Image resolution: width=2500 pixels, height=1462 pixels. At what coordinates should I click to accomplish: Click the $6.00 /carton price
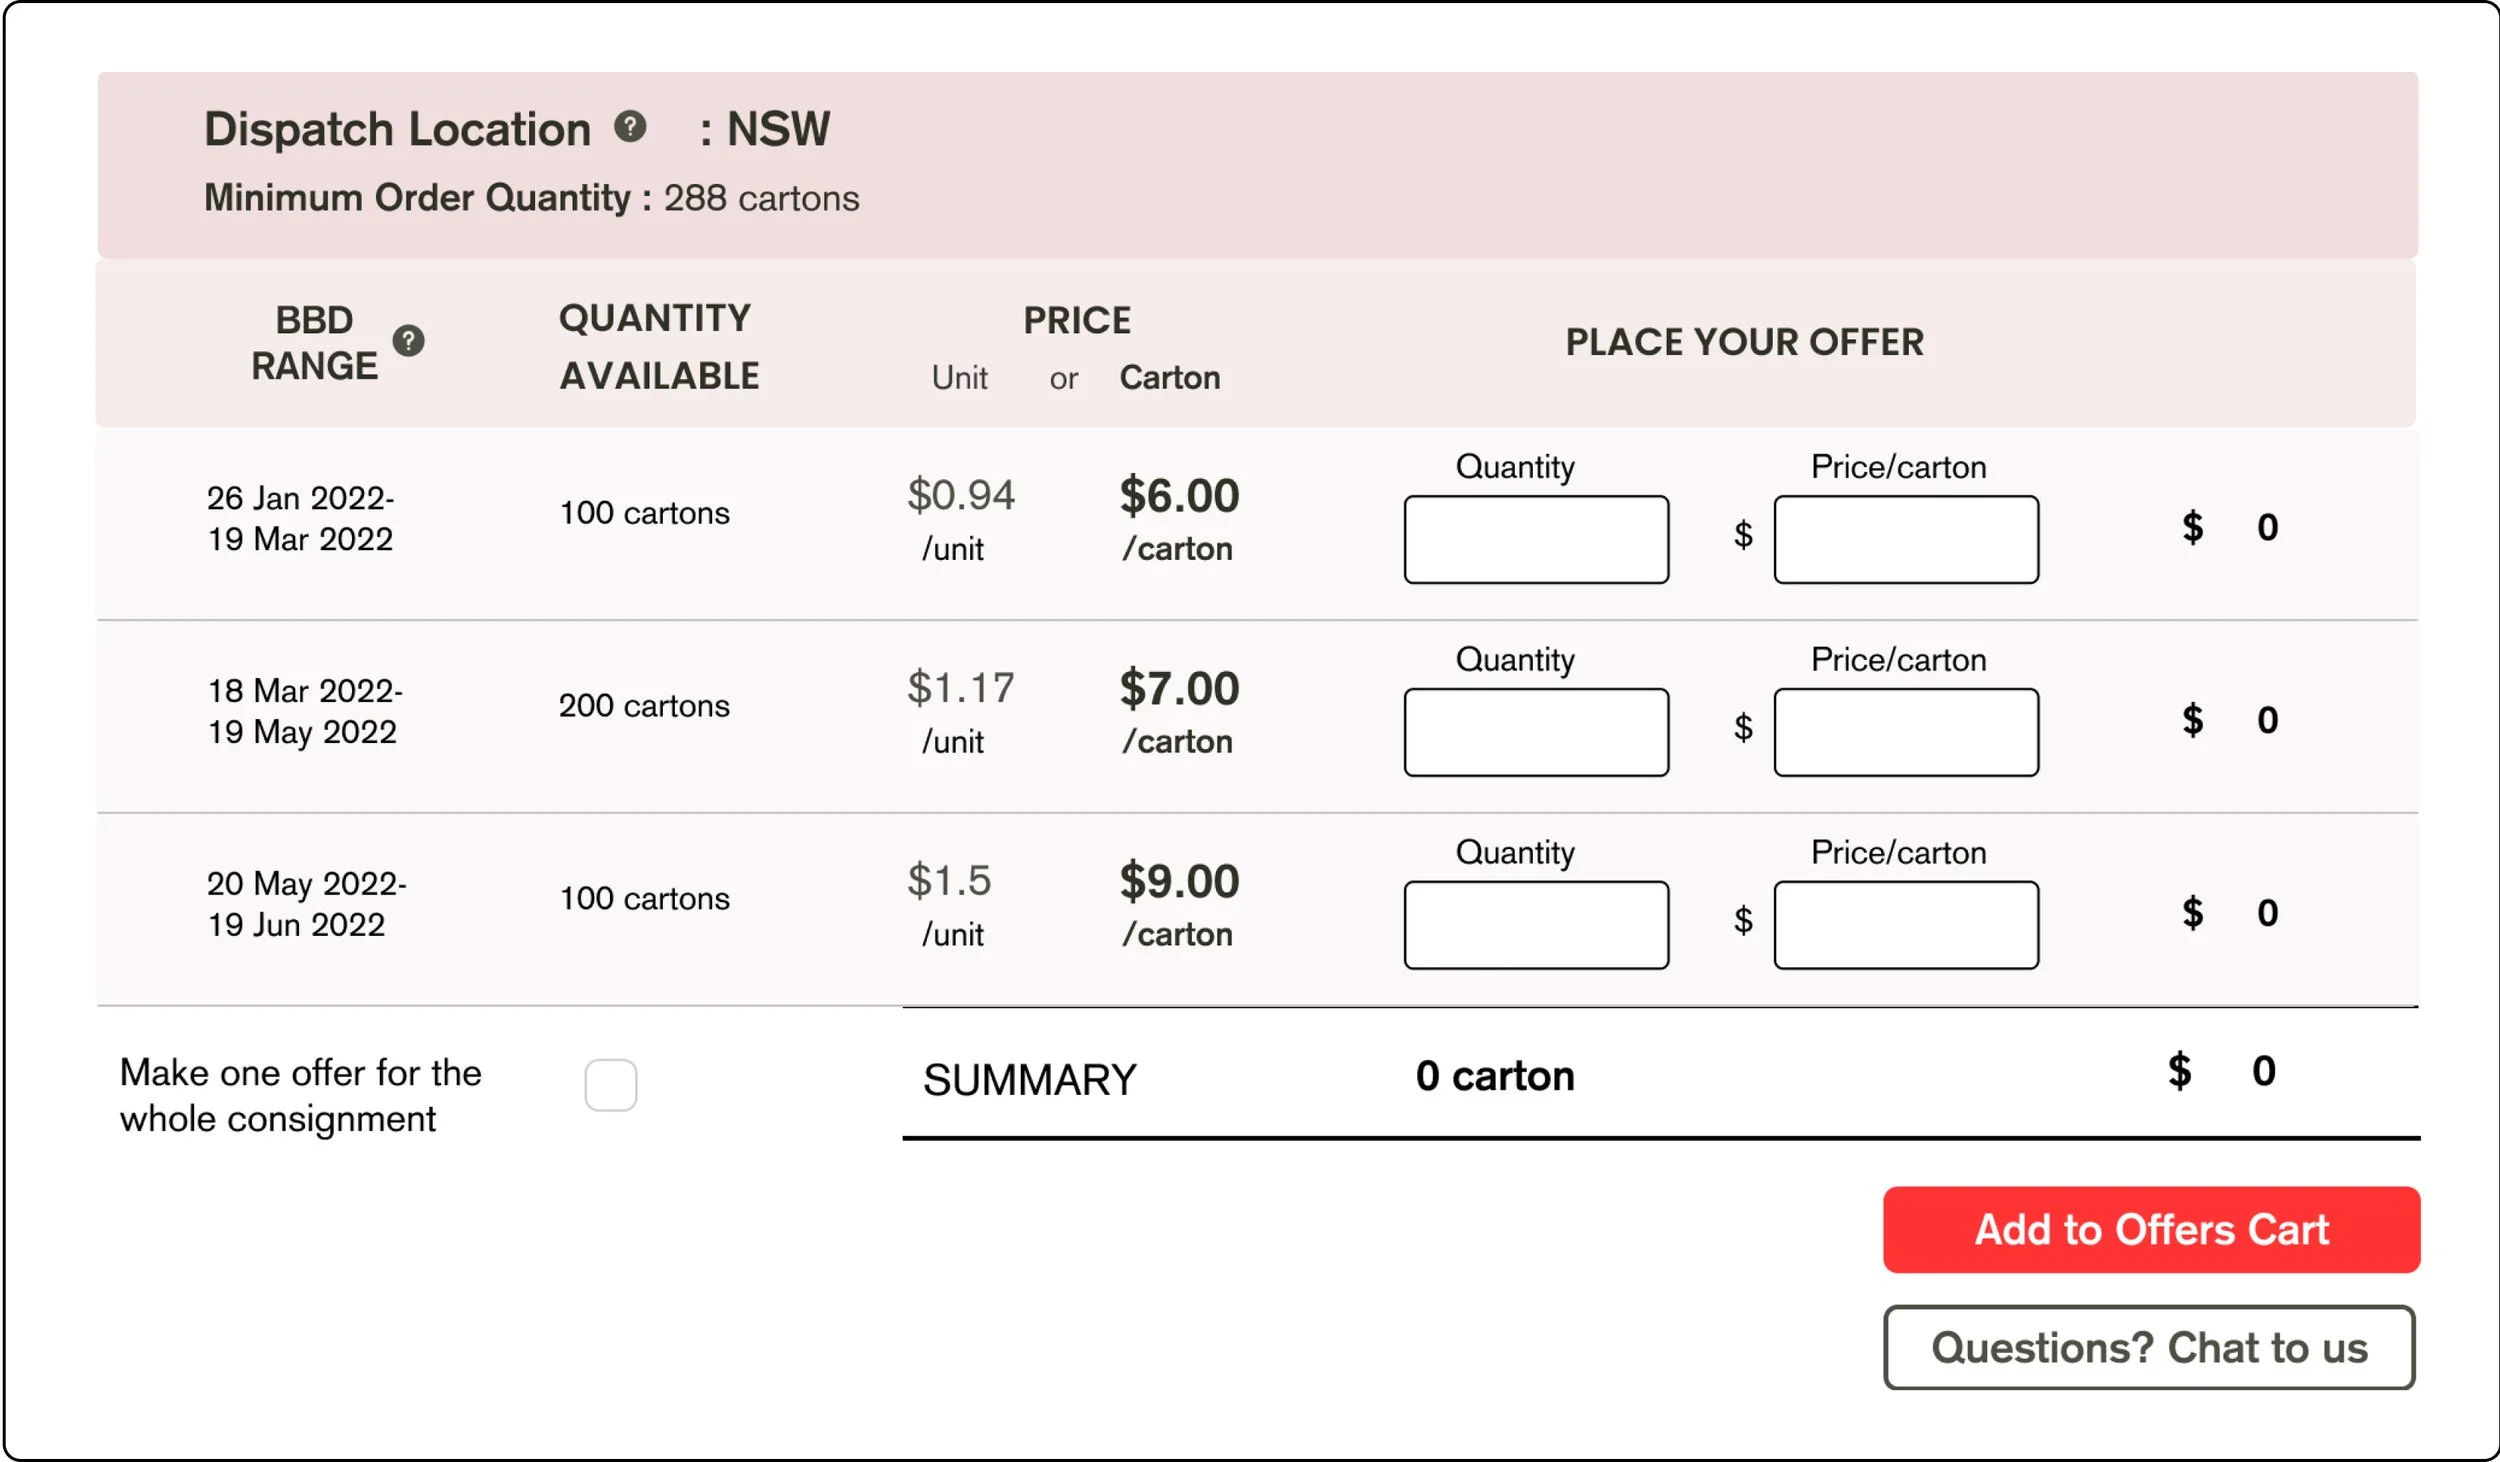[x=1179, y=497]
